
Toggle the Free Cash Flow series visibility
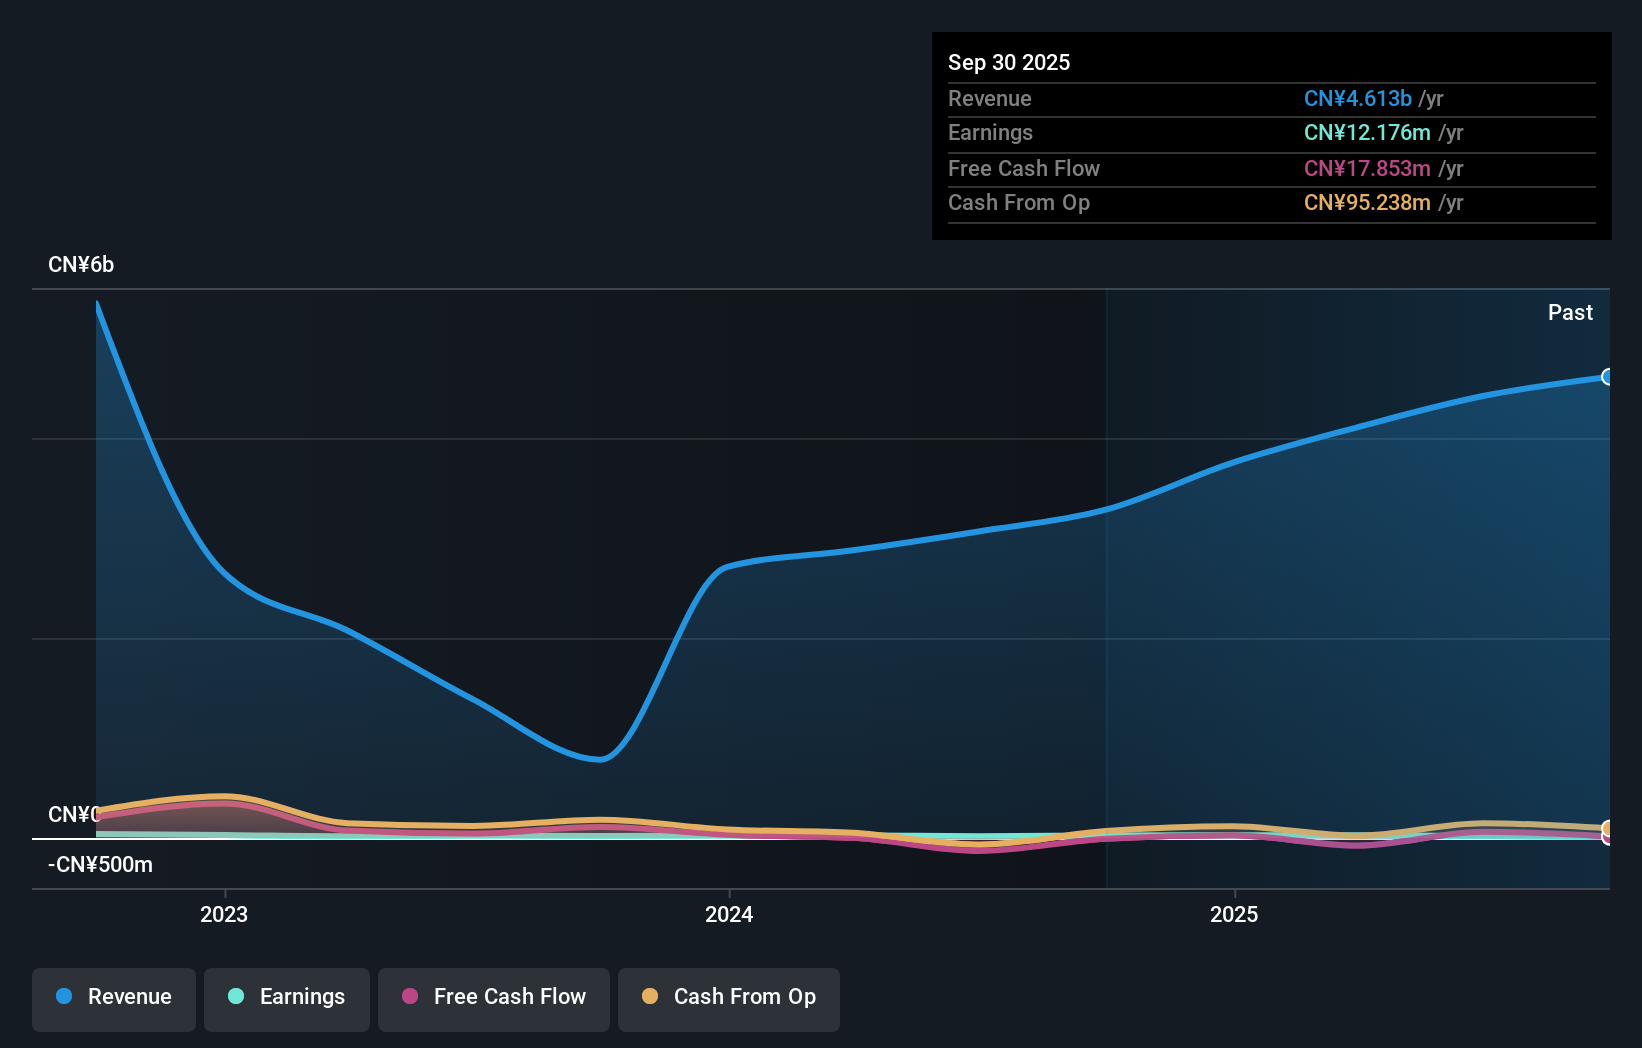tap(493, 998)
